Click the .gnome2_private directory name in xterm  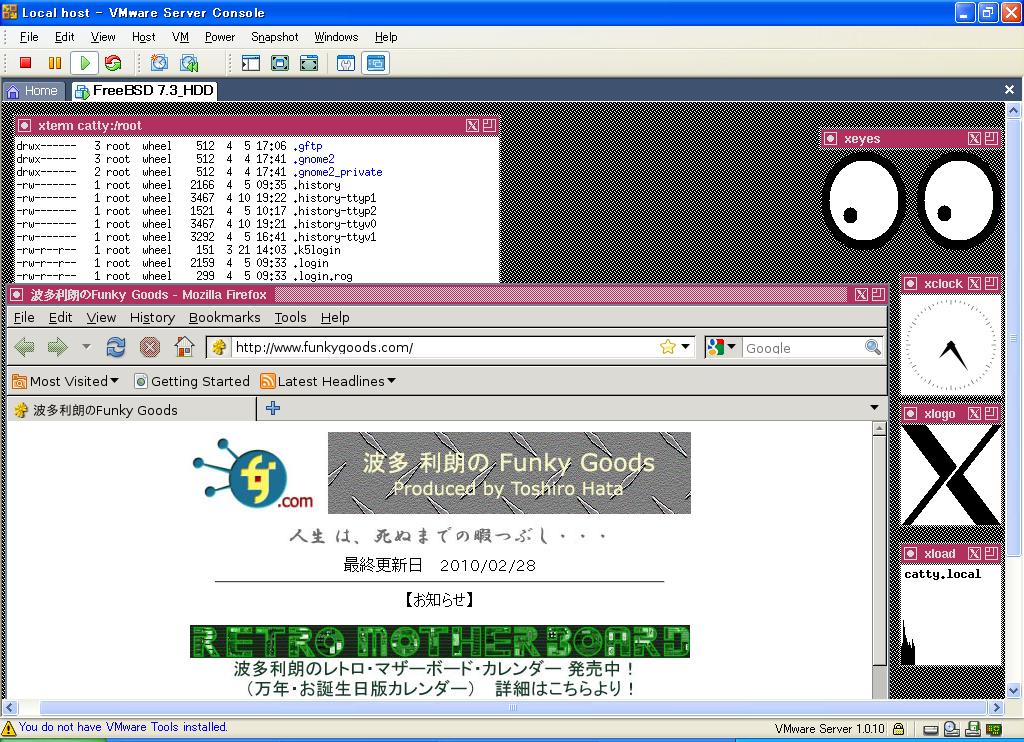[338, 172]
